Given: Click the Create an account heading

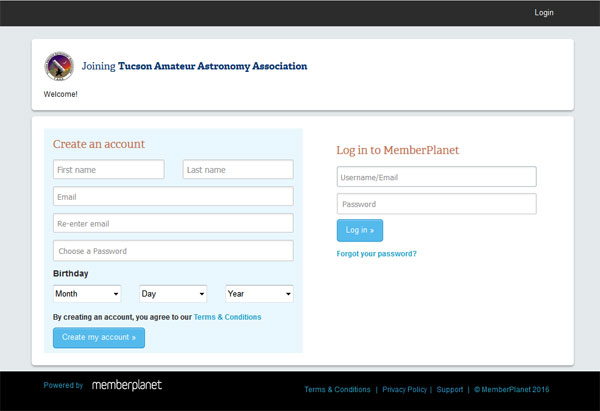Looking at the screenshot, I should [99, 144].
